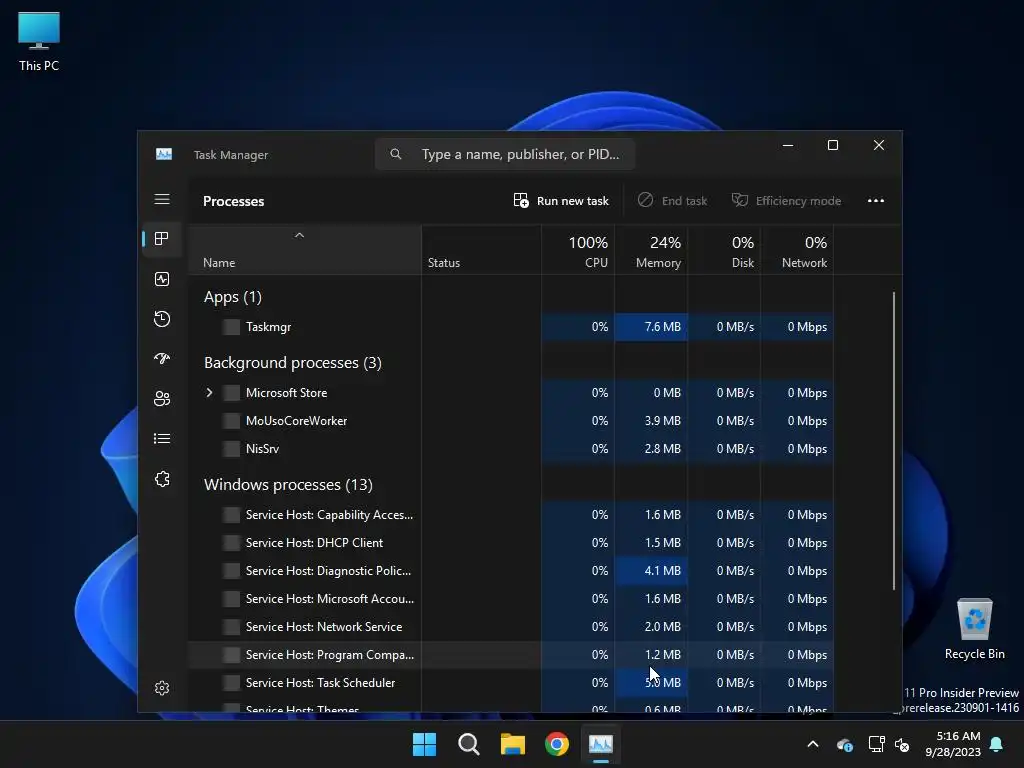Click the NisSrv process icon
Viewport: 1024px width, 768px height.
click(x=231, y=449)
